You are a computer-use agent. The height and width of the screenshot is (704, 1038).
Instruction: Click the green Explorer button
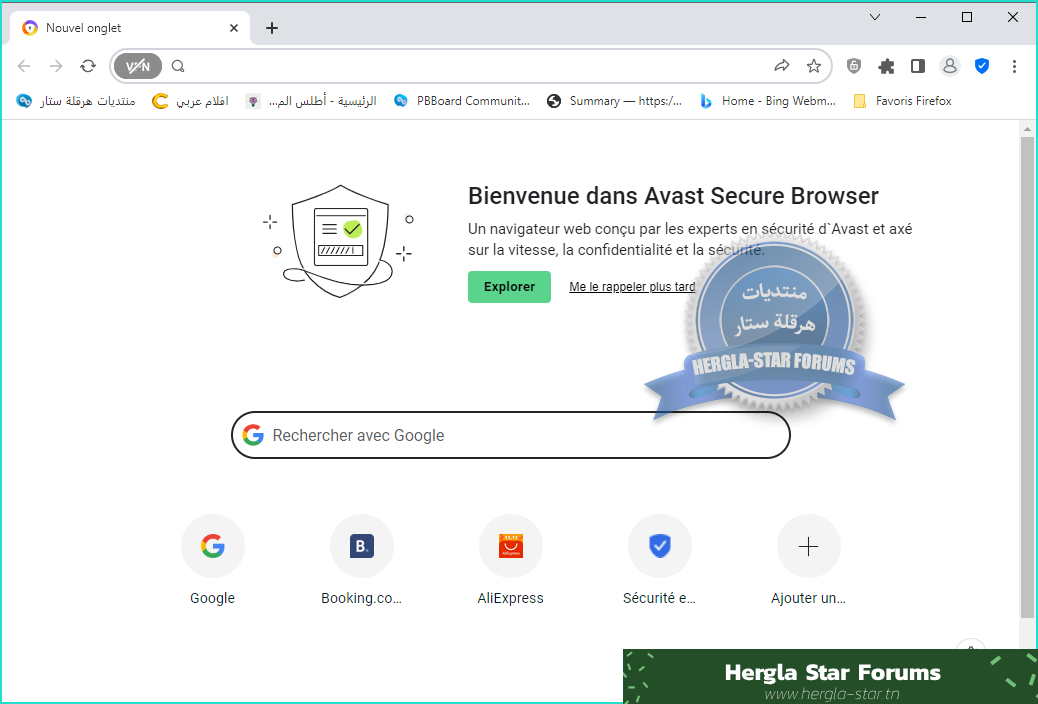tap(509, 287)
